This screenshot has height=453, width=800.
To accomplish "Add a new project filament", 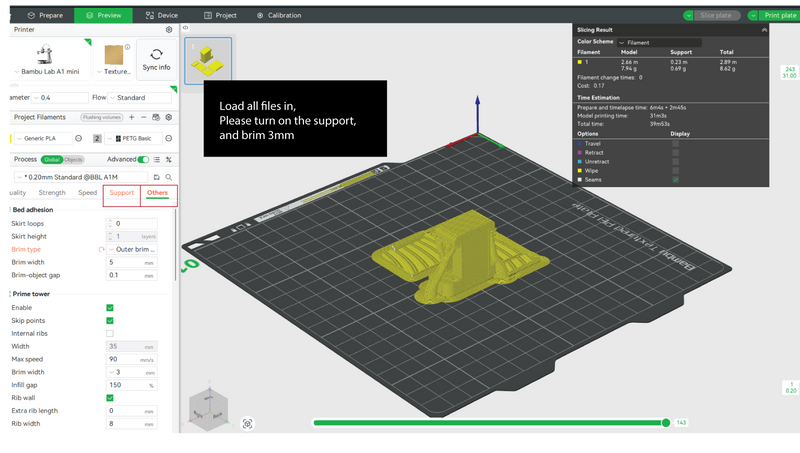I will 132,117.
